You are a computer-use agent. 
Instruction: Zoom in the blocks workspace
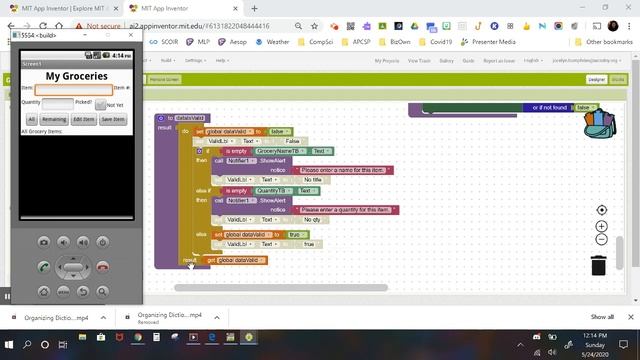coord(601,226)
